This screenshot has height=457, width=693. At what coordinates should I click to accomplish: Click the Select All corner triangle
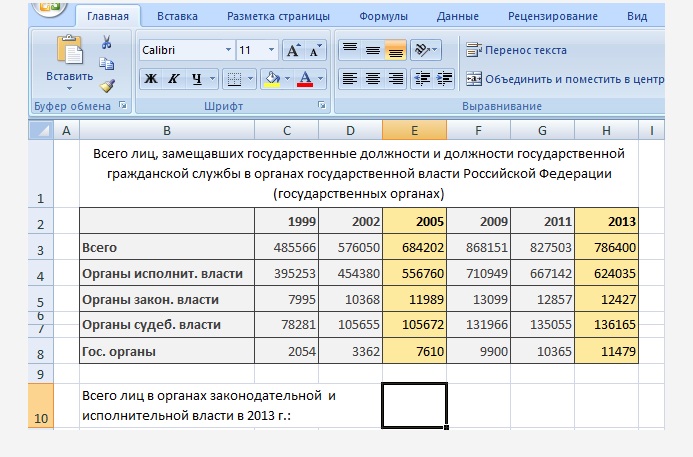click(41, 130)
